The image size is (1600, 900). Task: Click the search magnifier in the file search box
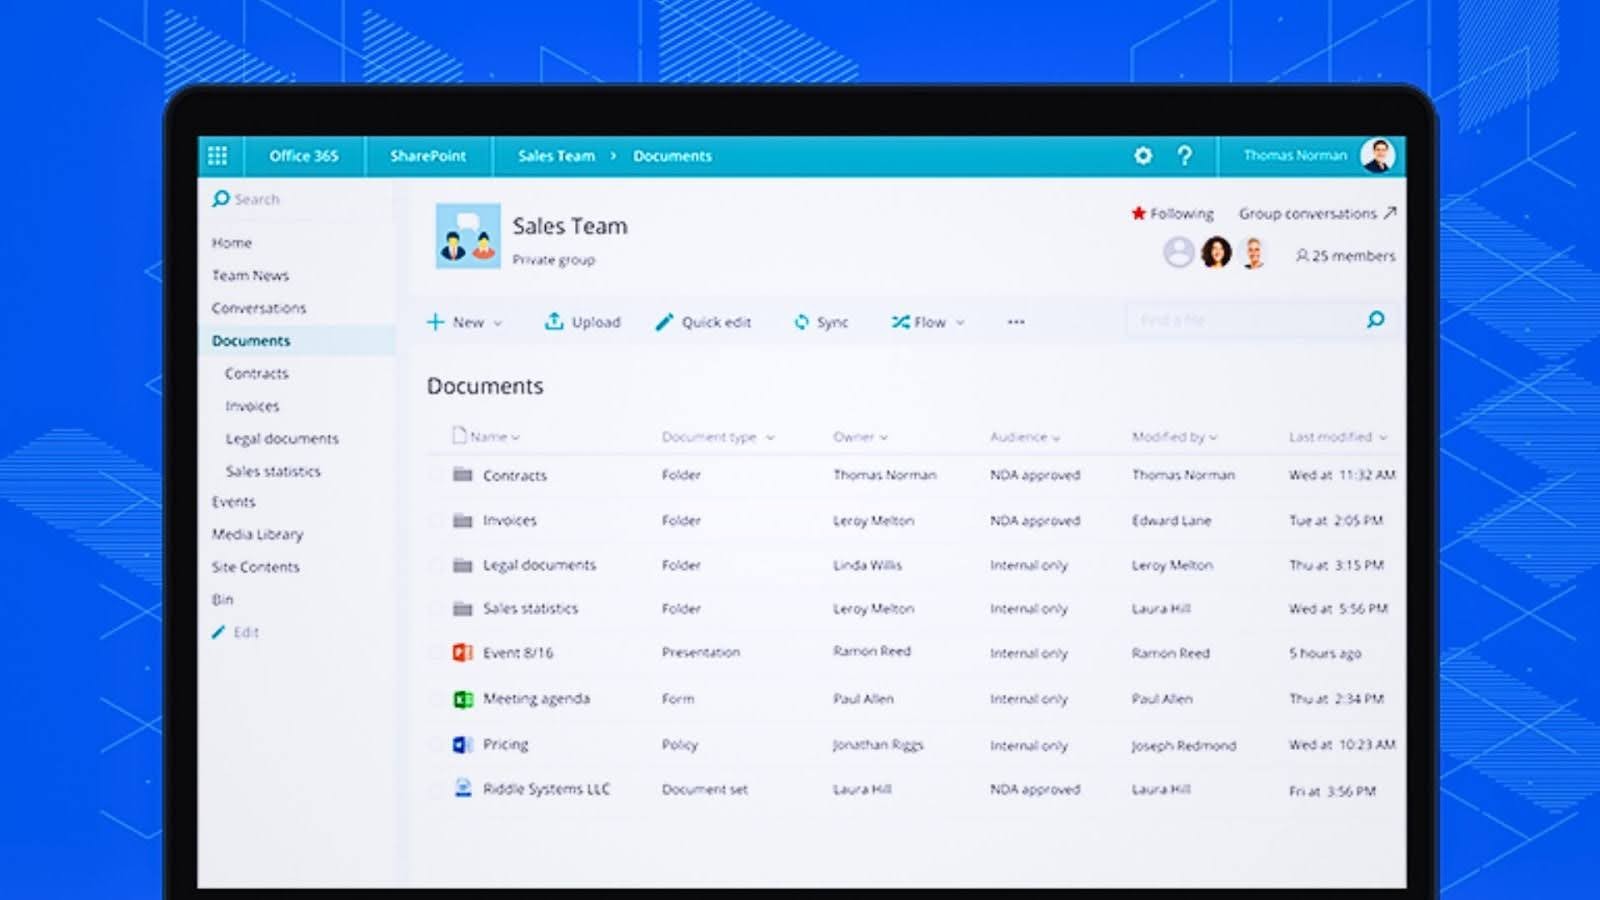(x=1376, y=320)
